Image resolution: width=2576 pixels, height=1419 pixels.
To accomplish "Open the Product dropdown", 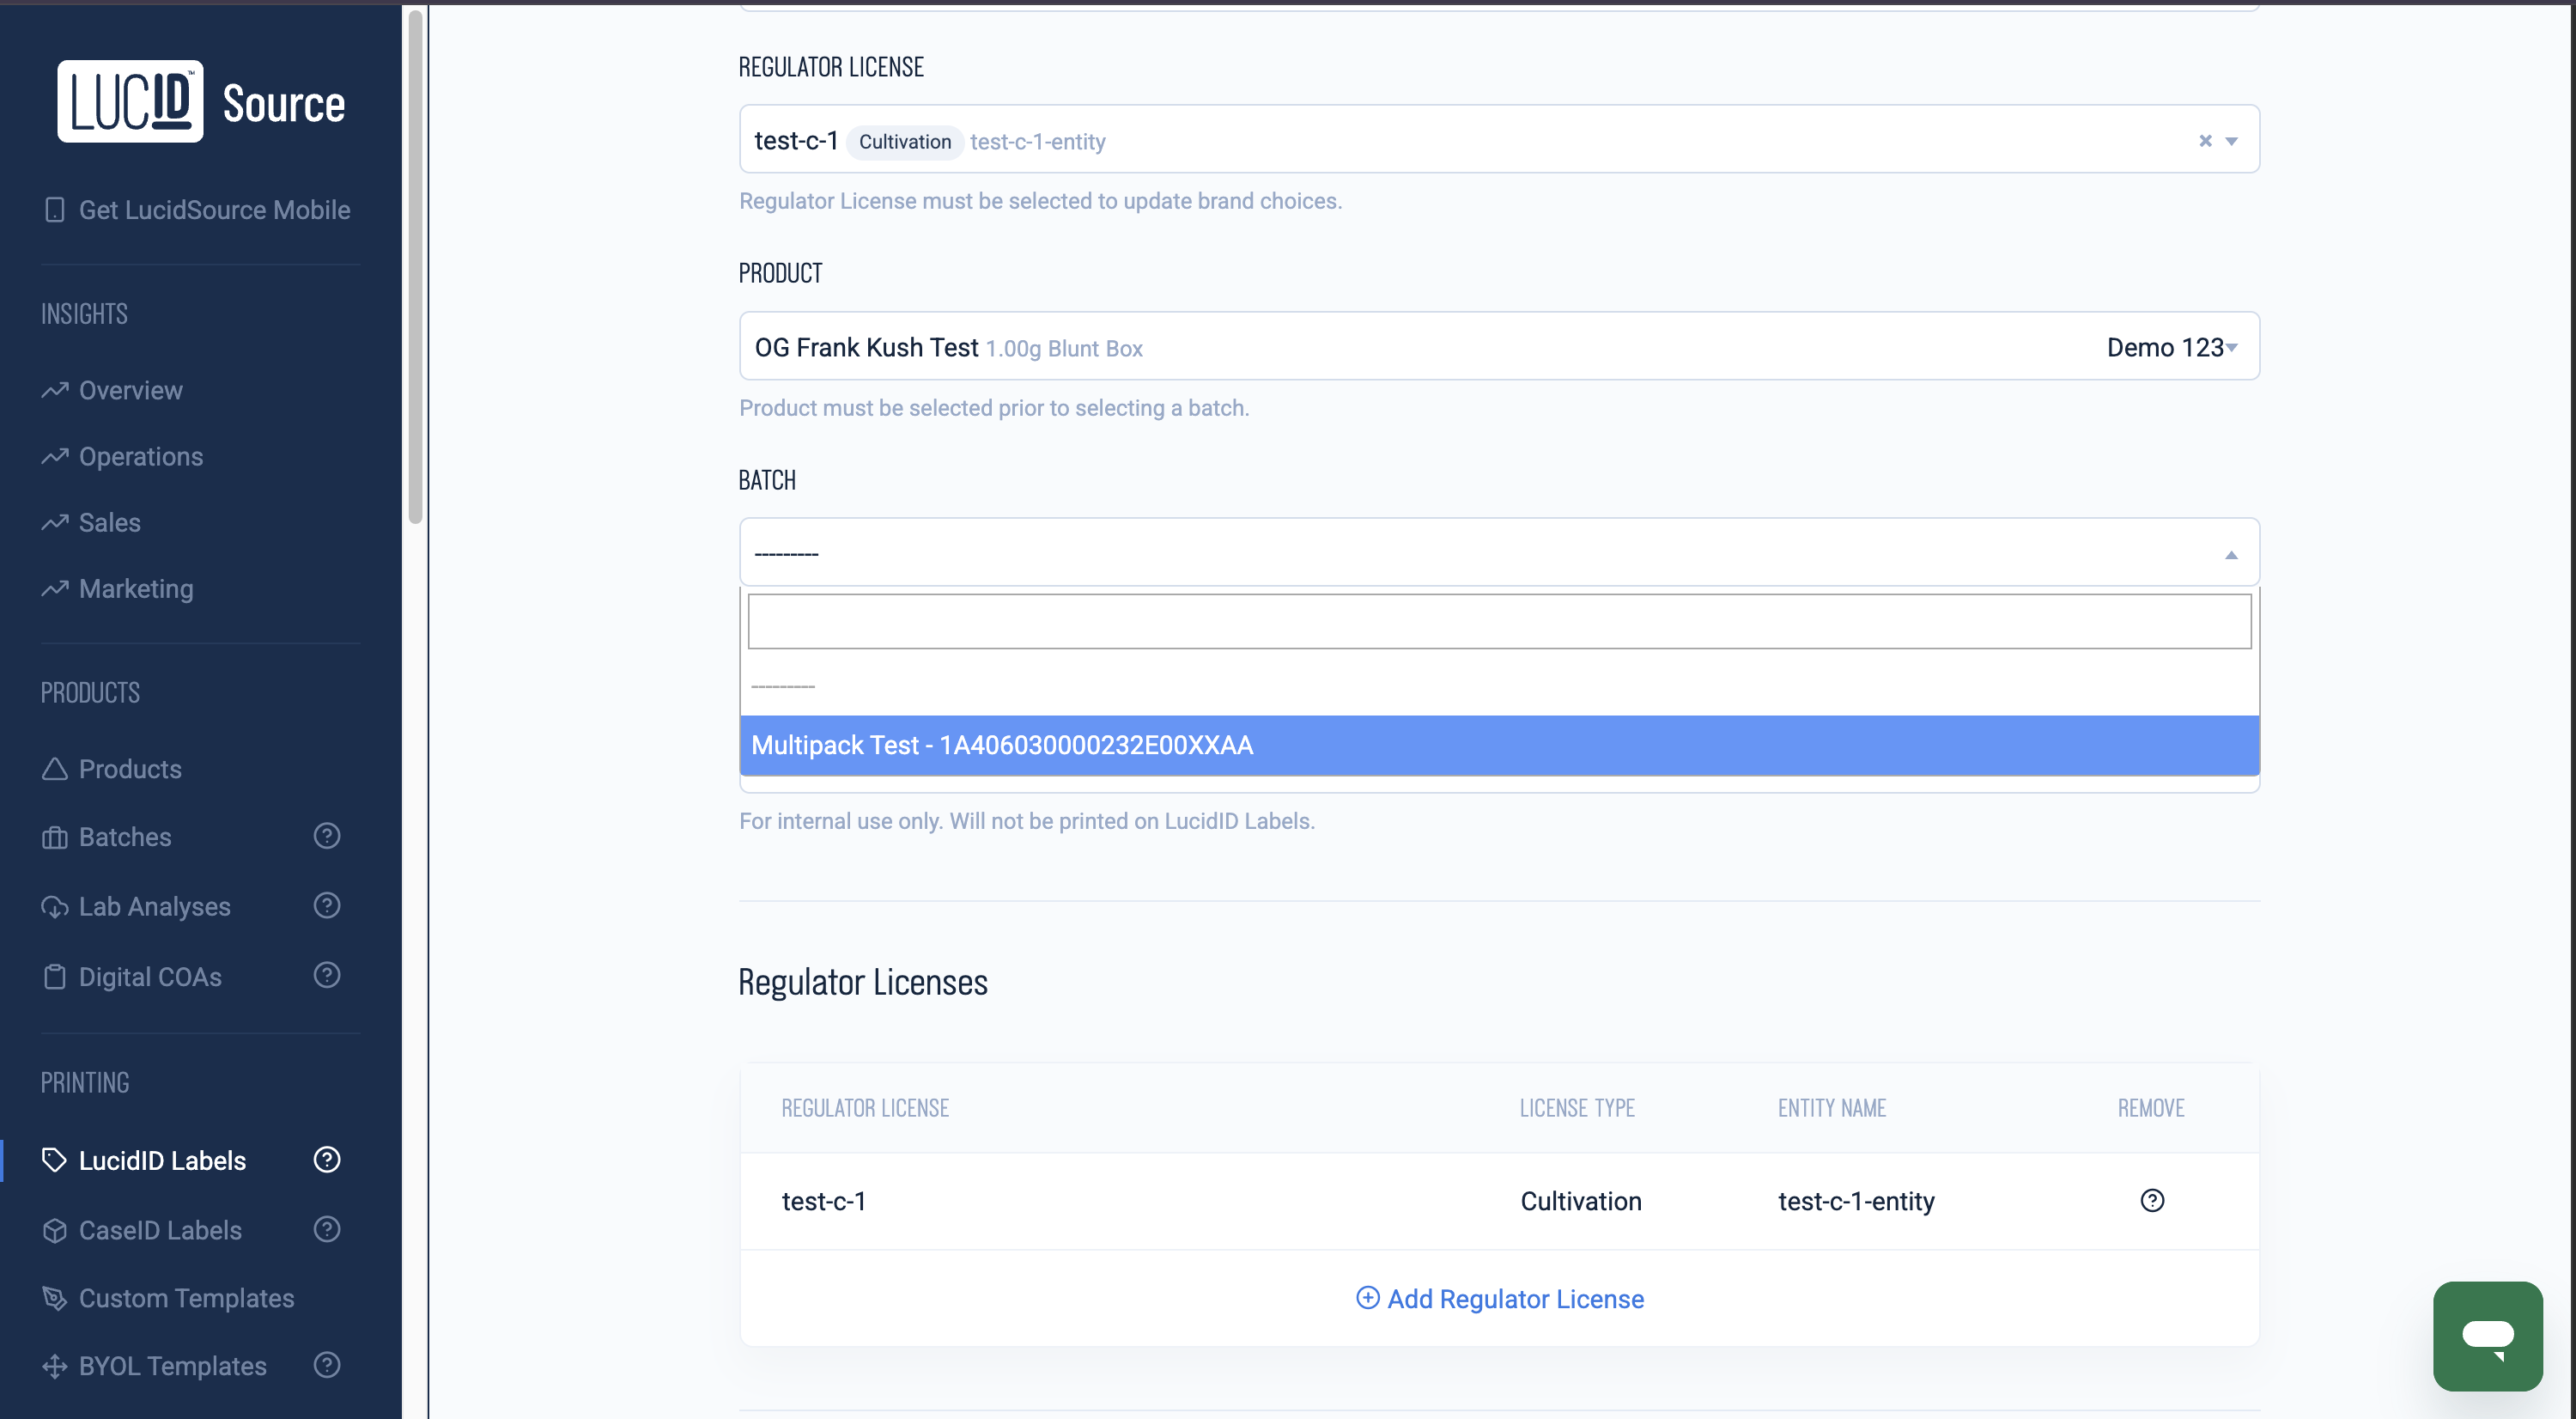I will 1498,347.
